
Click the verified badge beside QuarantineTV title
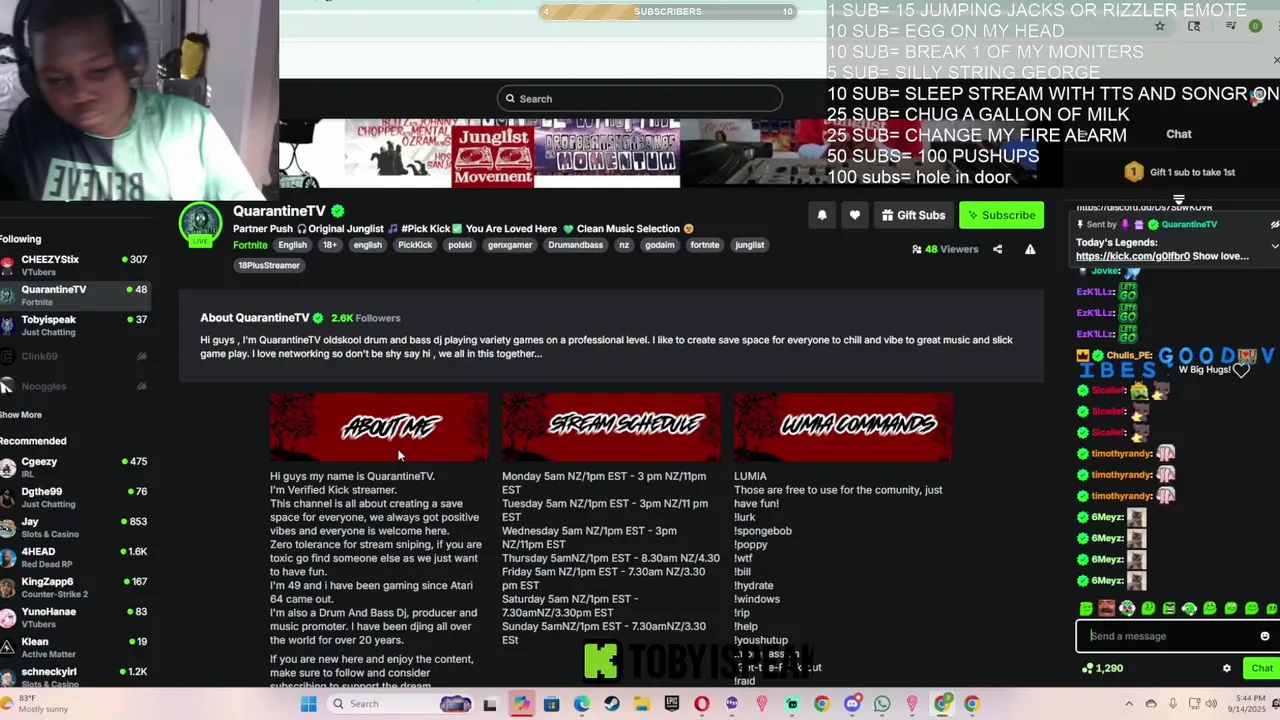pyautogui.click(x=338, y=211)
